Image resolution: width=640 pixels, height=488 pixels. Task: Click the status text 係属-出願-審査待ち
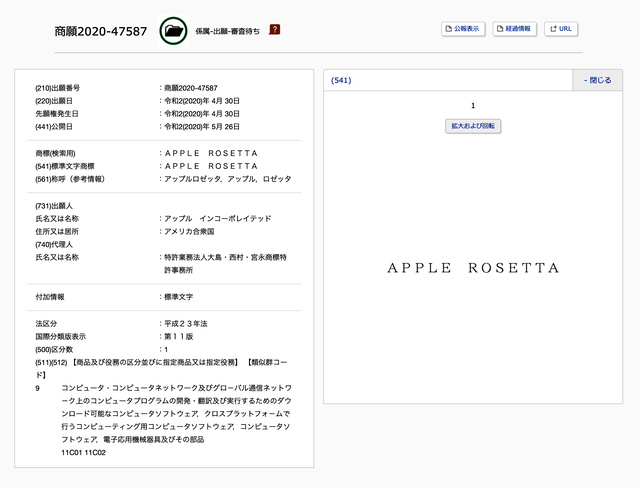point(227,31)
